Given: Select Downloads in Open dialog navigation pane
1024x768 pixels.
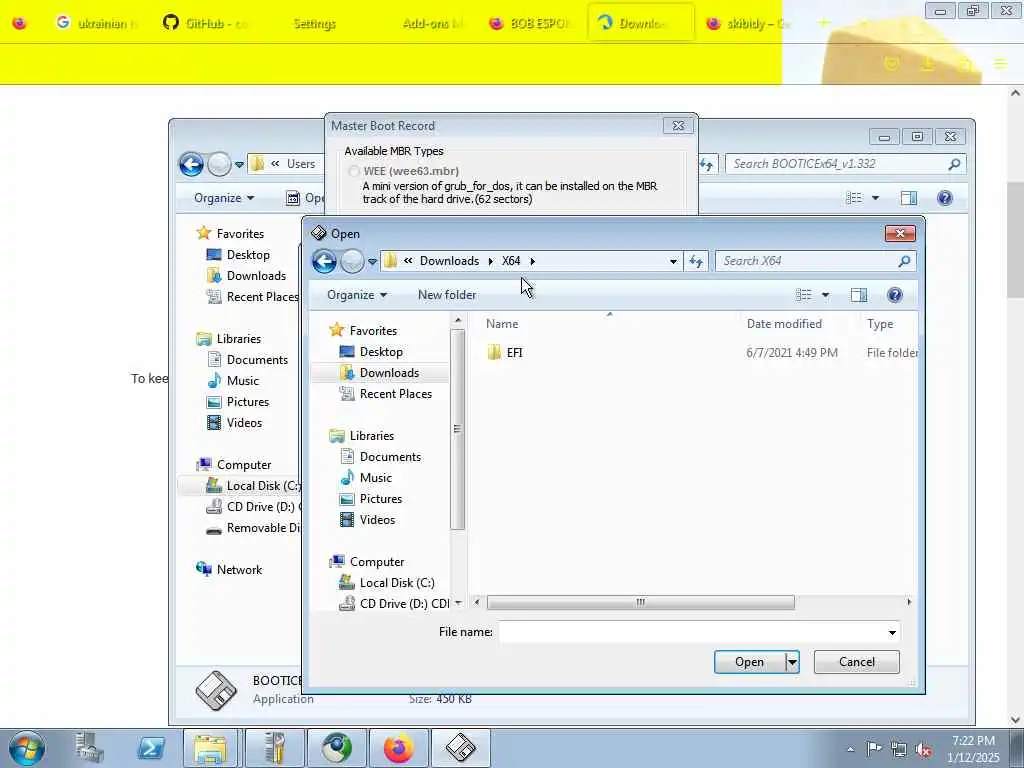Looking at the screenshot, I should (x=389, y=373).
